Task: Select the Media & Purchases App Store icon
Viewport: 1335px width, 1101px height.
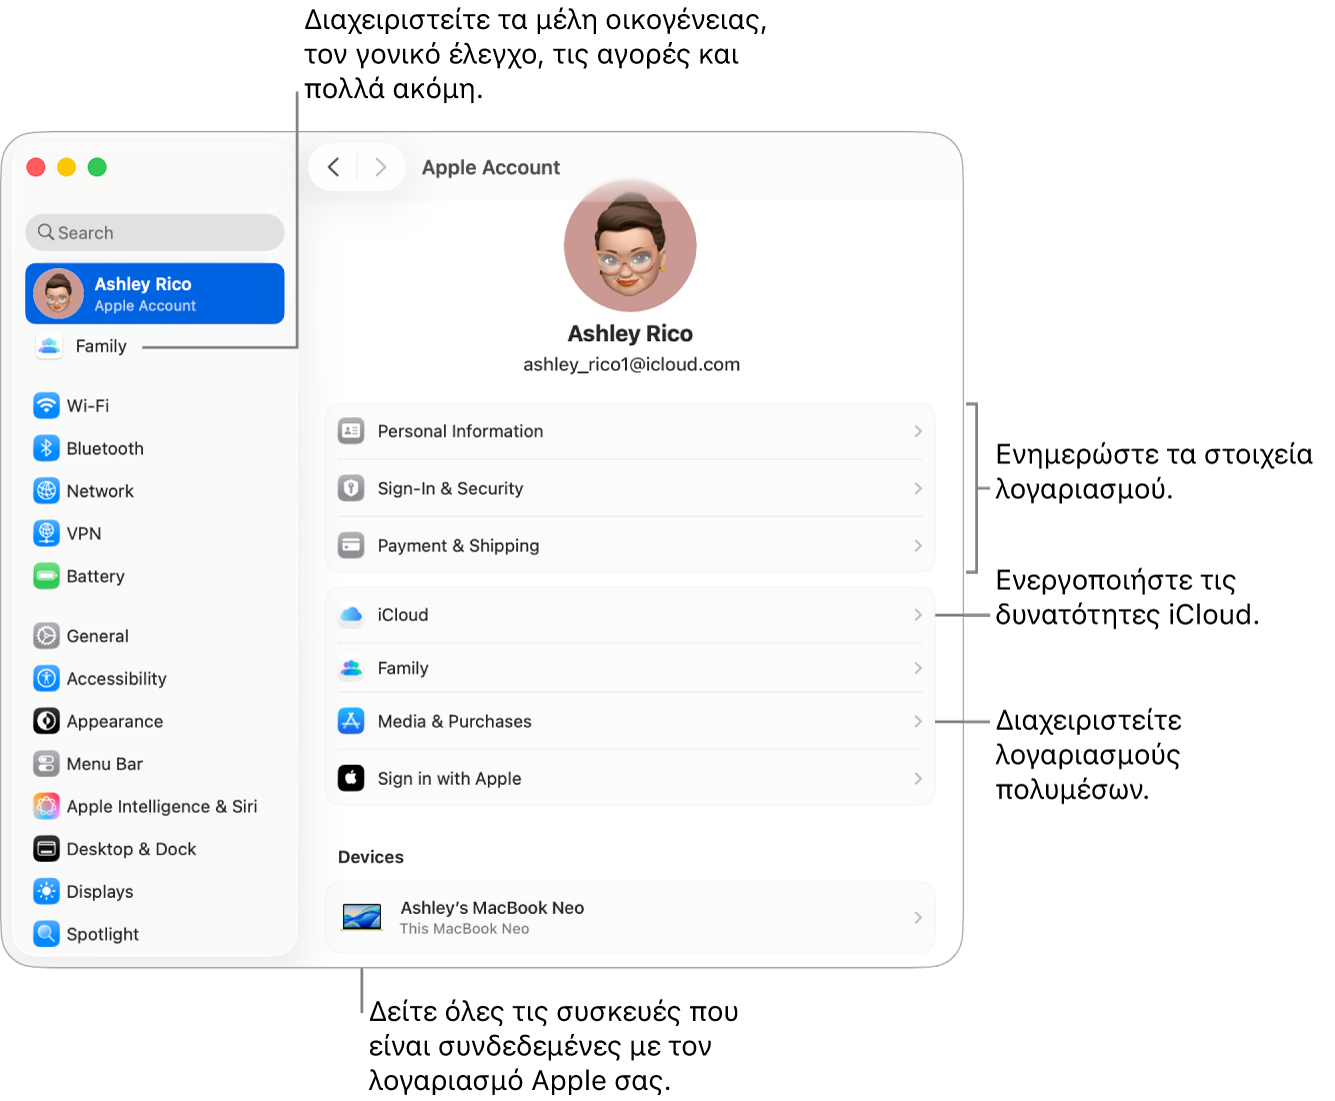Action: click(351, 721)
